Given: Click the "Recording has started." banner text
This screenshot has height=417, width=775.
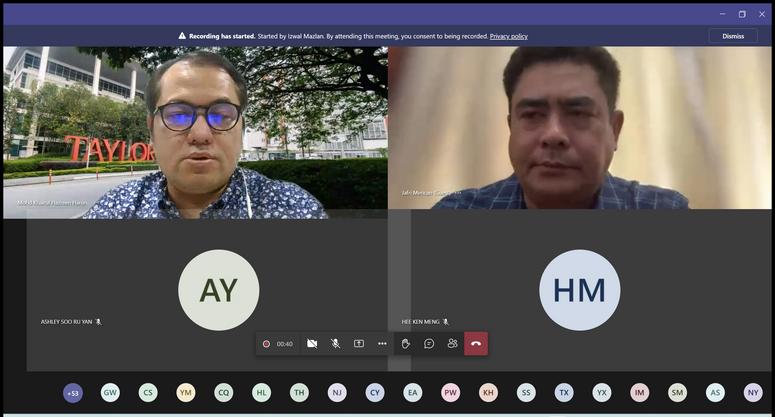Looking at the screenshot, I should (222, 36).
